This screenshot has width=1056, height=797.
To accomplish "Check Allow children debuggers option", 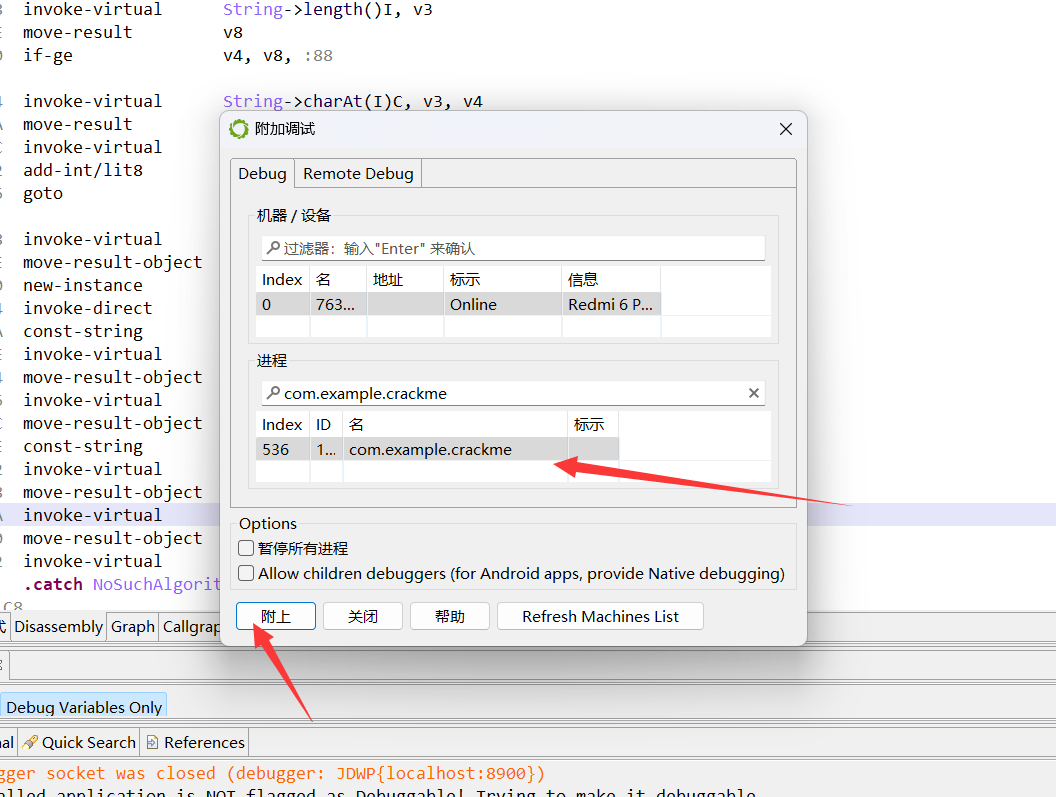I will [246, 574].
